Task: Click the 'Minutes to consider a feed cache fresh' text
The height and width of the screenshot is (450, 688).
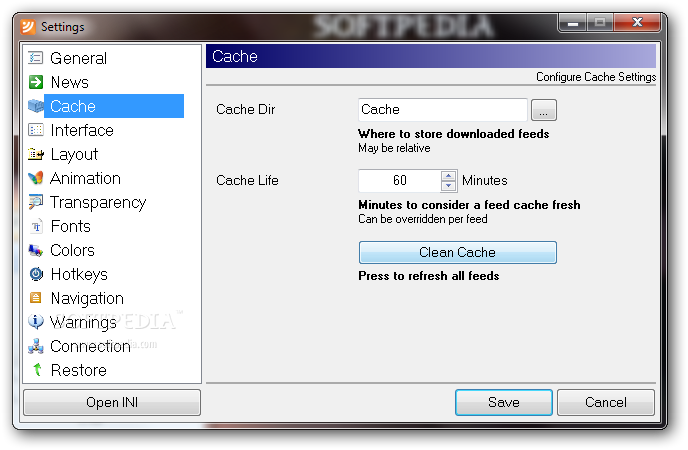Action: (x=469, y=205)
